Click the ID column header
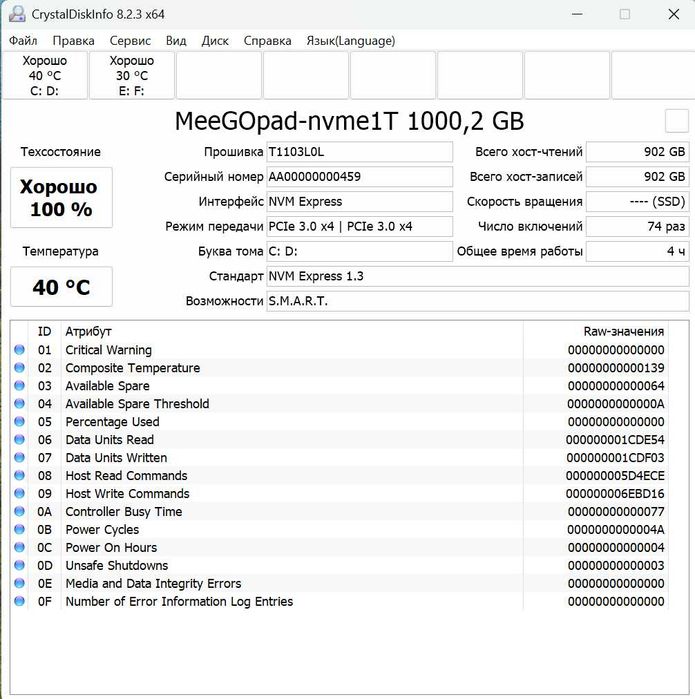The width and height of the screenshot is (695, 699). point(45,332)
